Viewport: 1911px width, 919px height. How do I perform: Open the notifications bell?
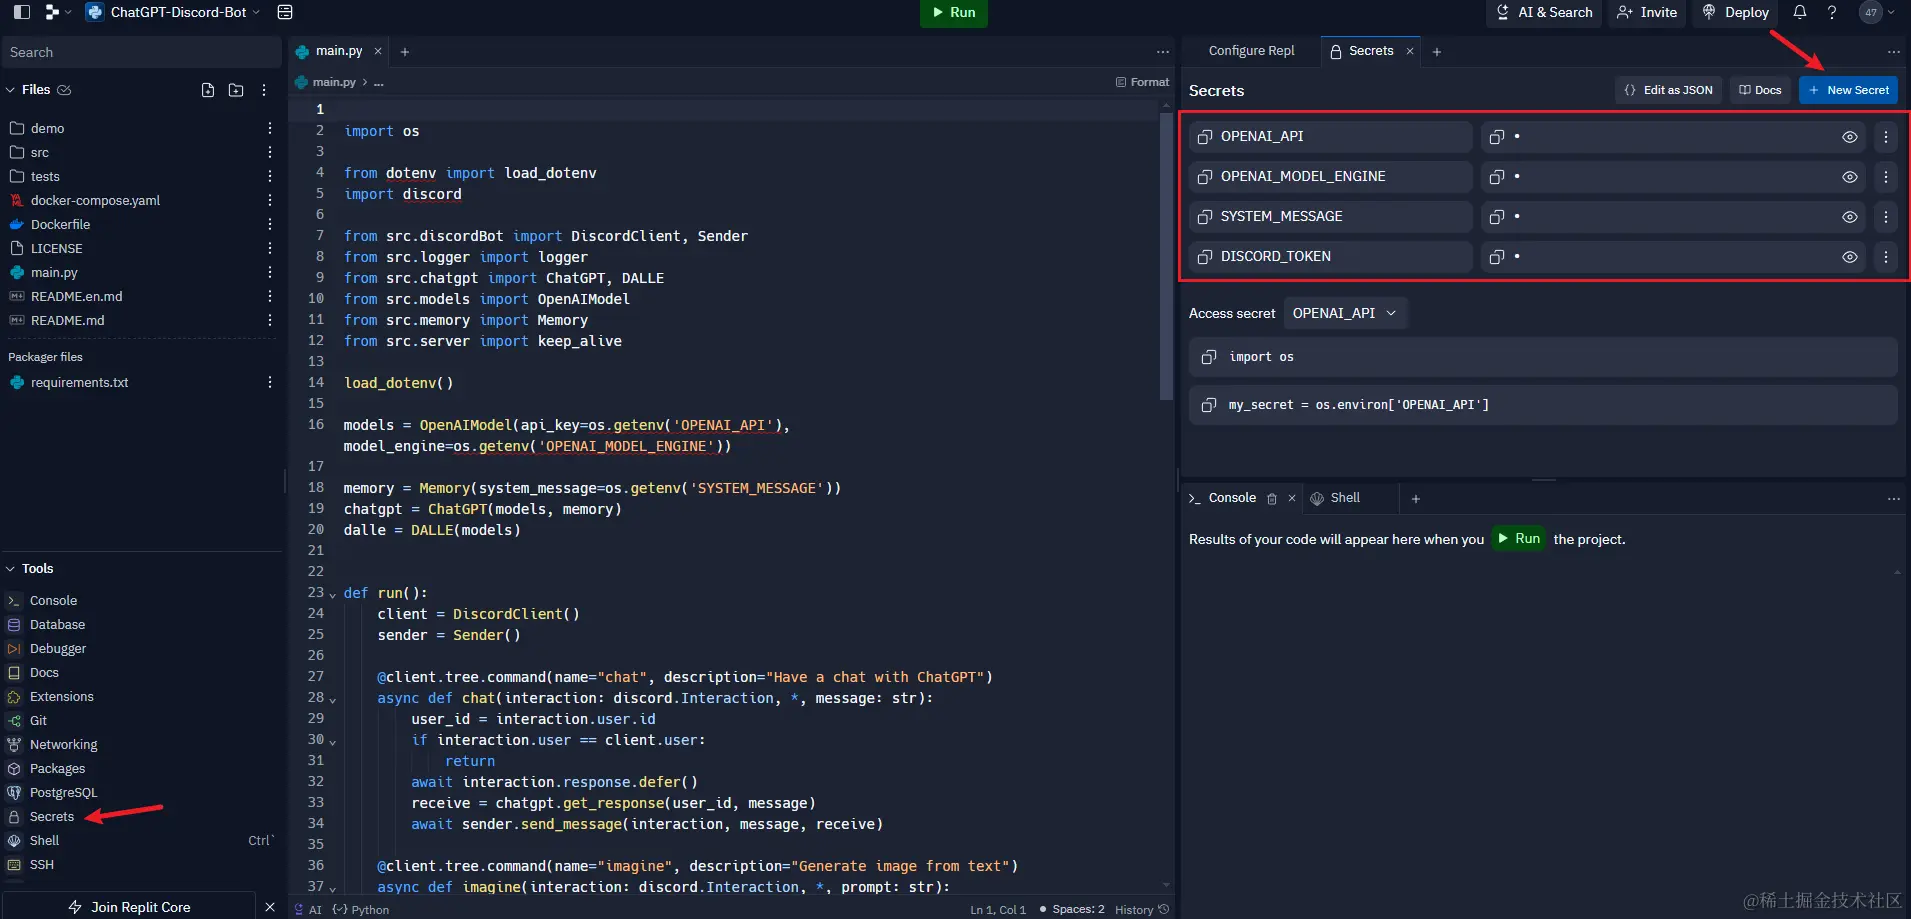(1800, 12)
